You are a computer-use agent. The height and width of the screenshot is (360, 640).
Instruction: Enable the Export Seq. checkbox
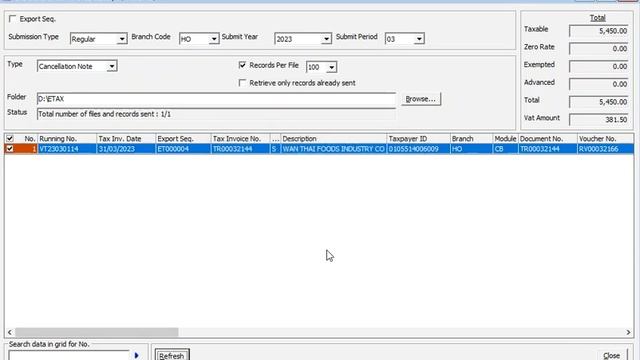click(x=13, y=19)
